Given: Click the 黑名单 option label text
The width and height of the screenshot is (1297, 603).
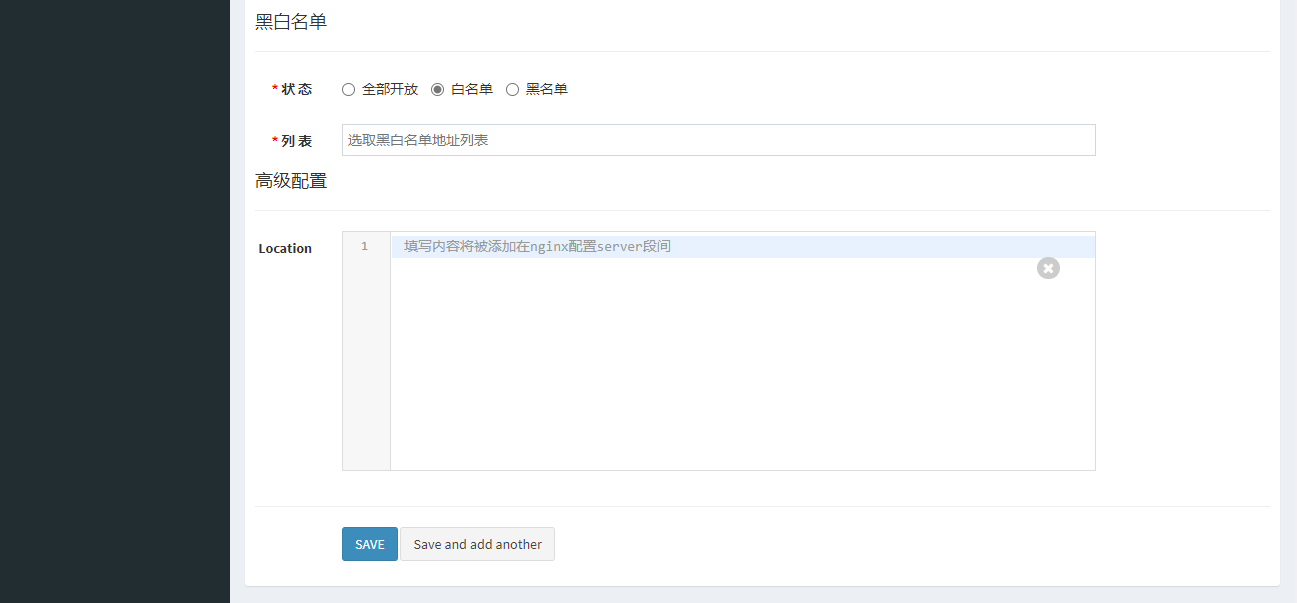Looking at the screenshot, I should pos(547,89).
